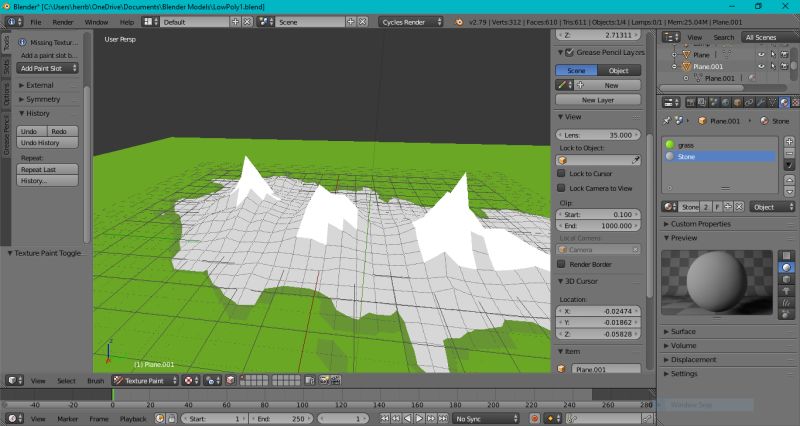Open the Modifiers wrench tab
Image resolution: width=800 pixels, height=426 pixels.
point(761,103)
